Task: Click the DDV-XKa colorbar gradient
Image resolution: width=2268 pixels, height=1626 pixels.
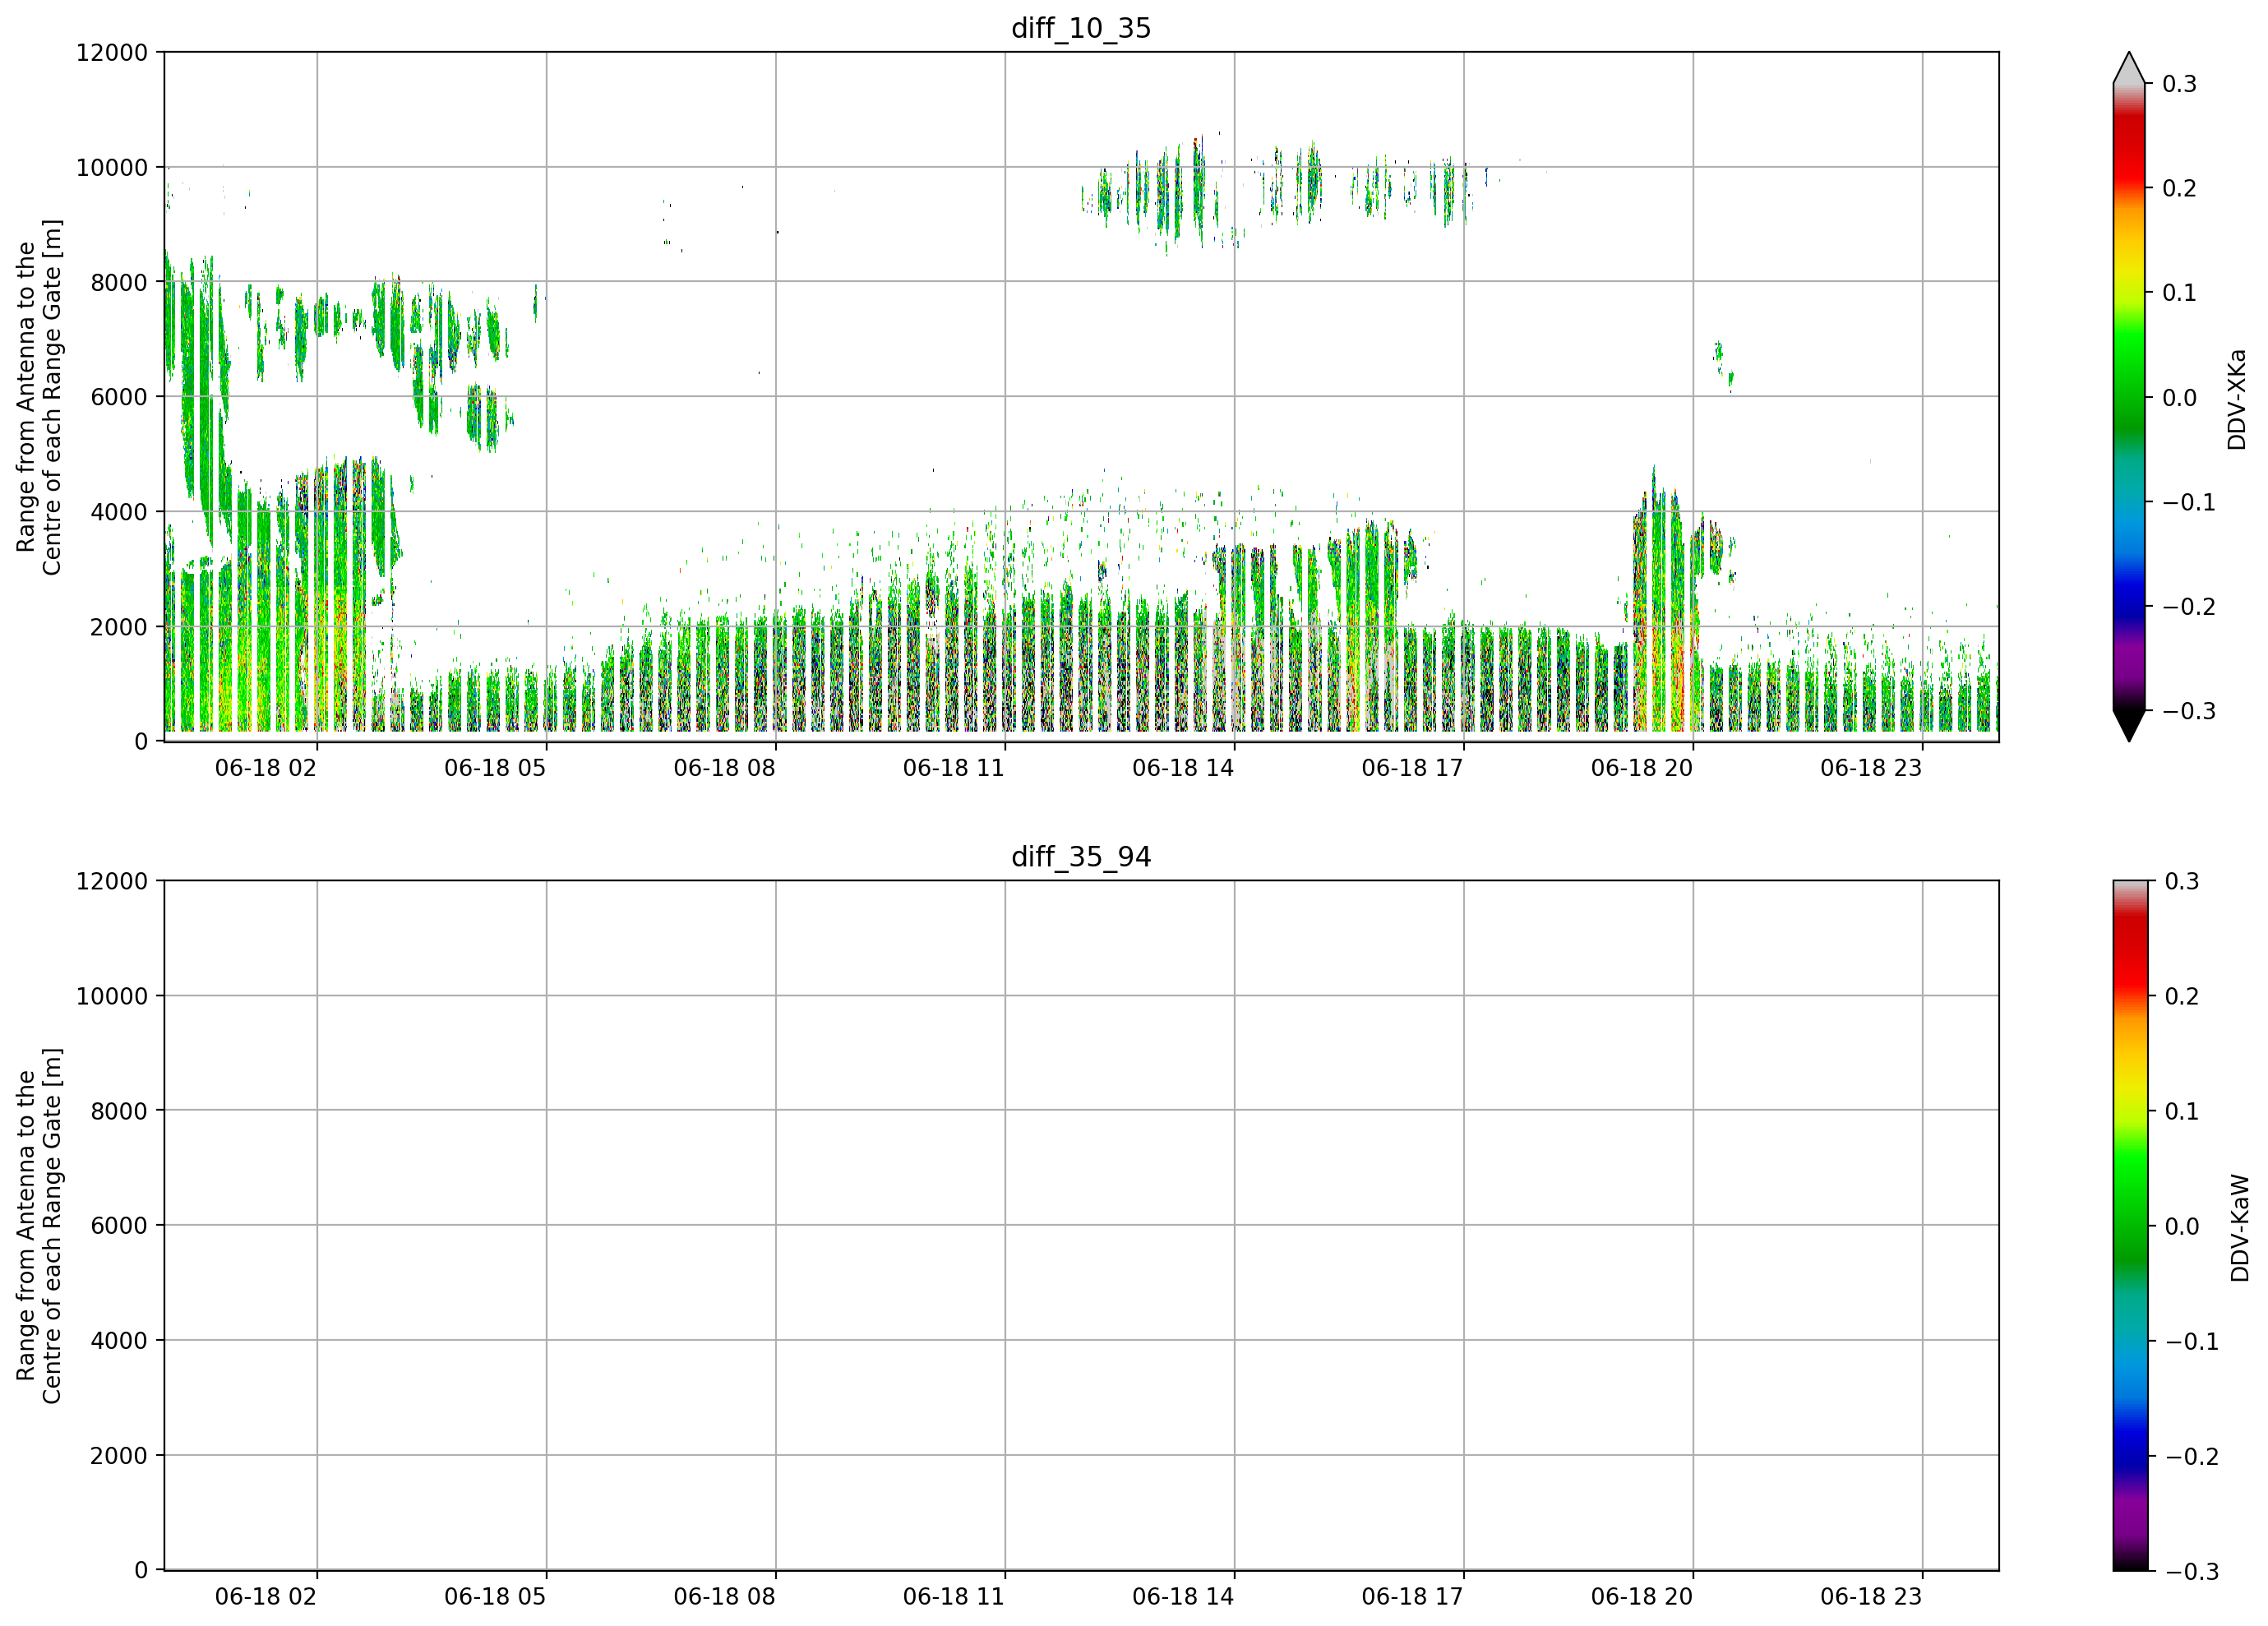Action: [x=2129, y=396]
